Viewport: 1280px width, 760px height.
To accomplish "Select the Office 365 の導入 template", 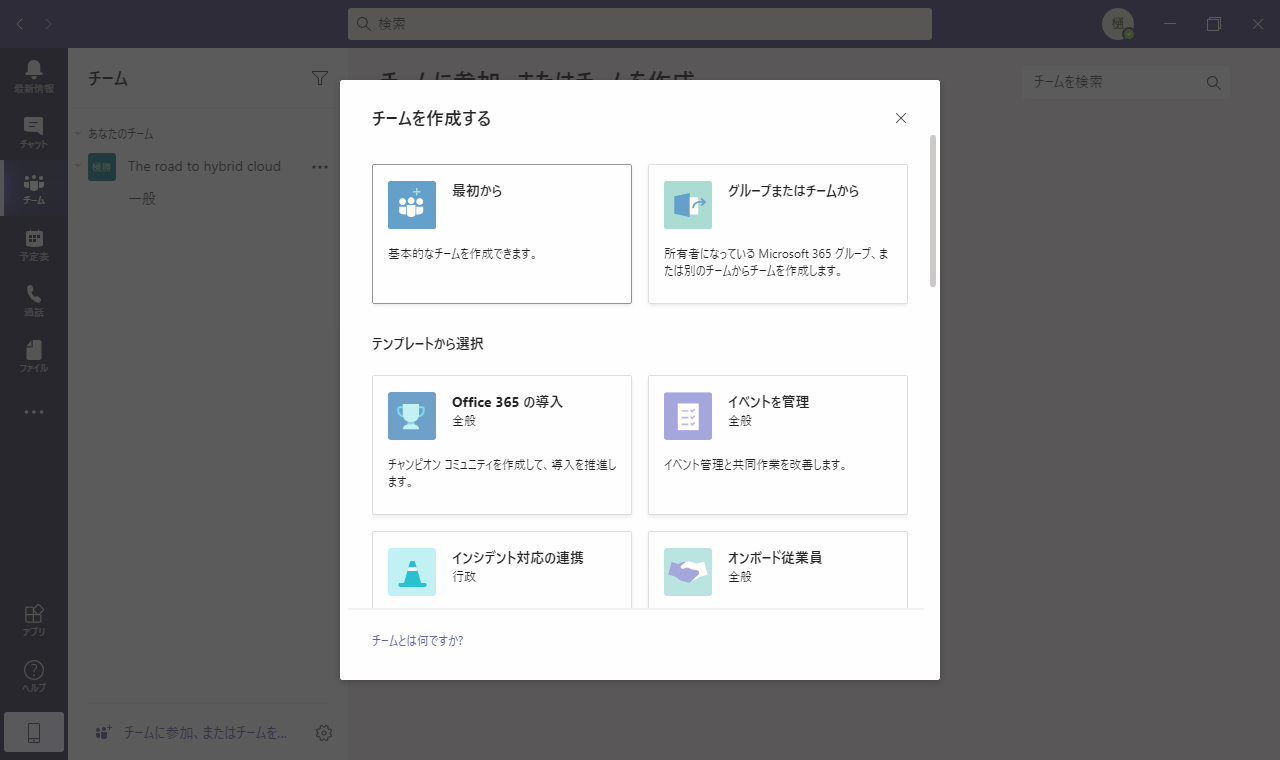I will point(502,445).
